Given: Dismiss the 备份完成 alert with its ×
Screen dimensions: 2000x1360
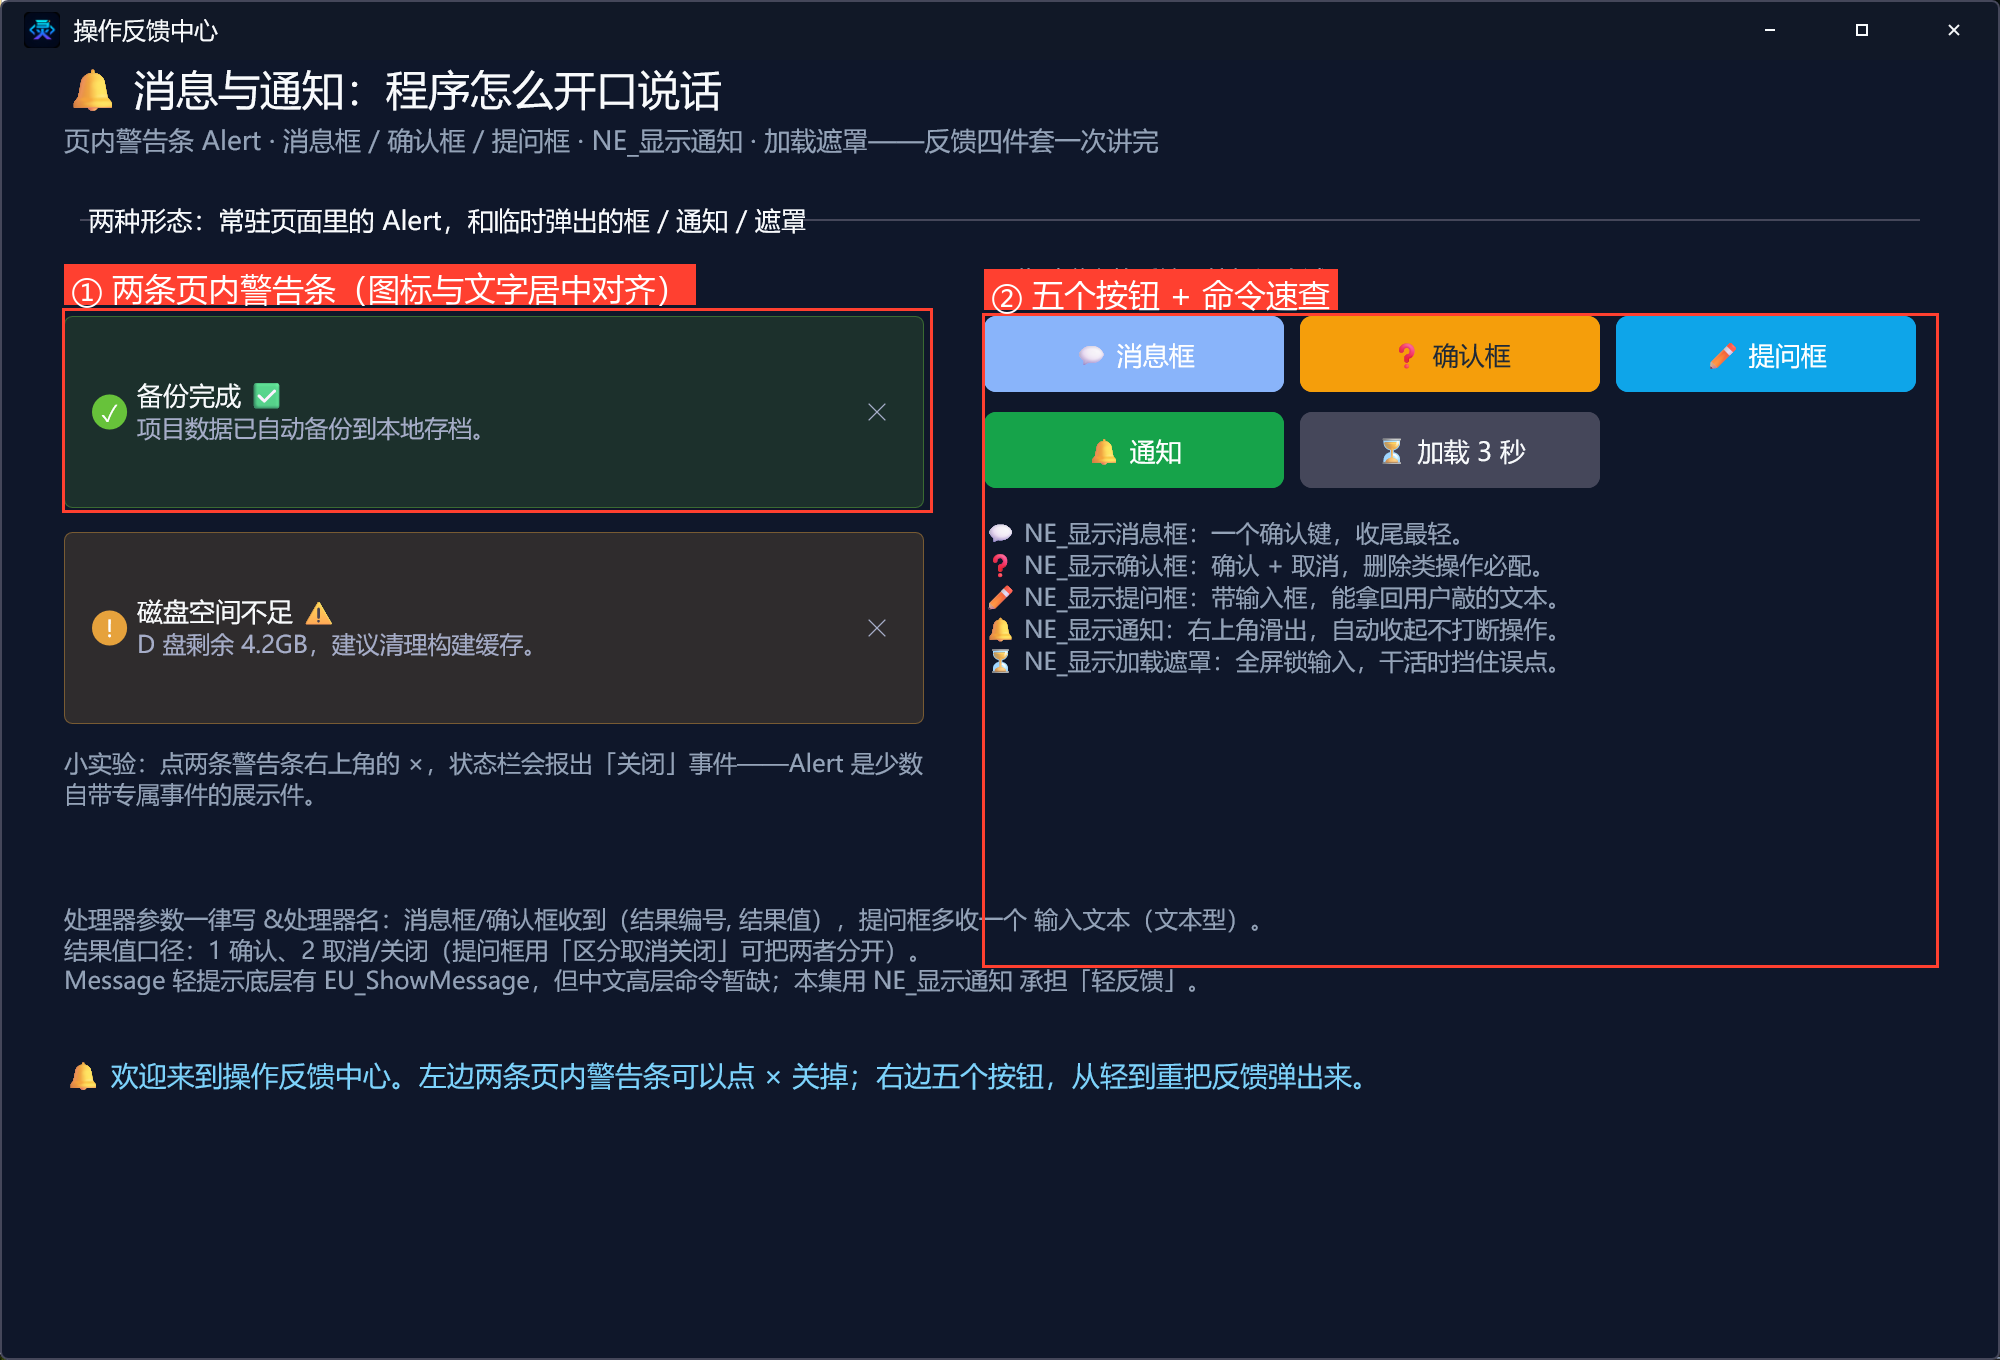Looking at the screenshot, I should 877,412.
